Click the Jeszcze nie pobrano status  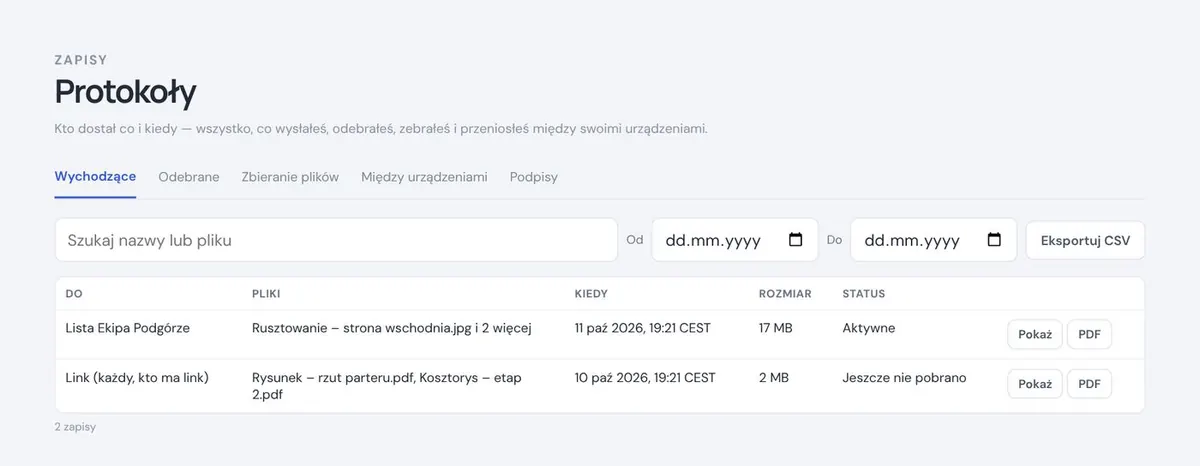point(904,377)
